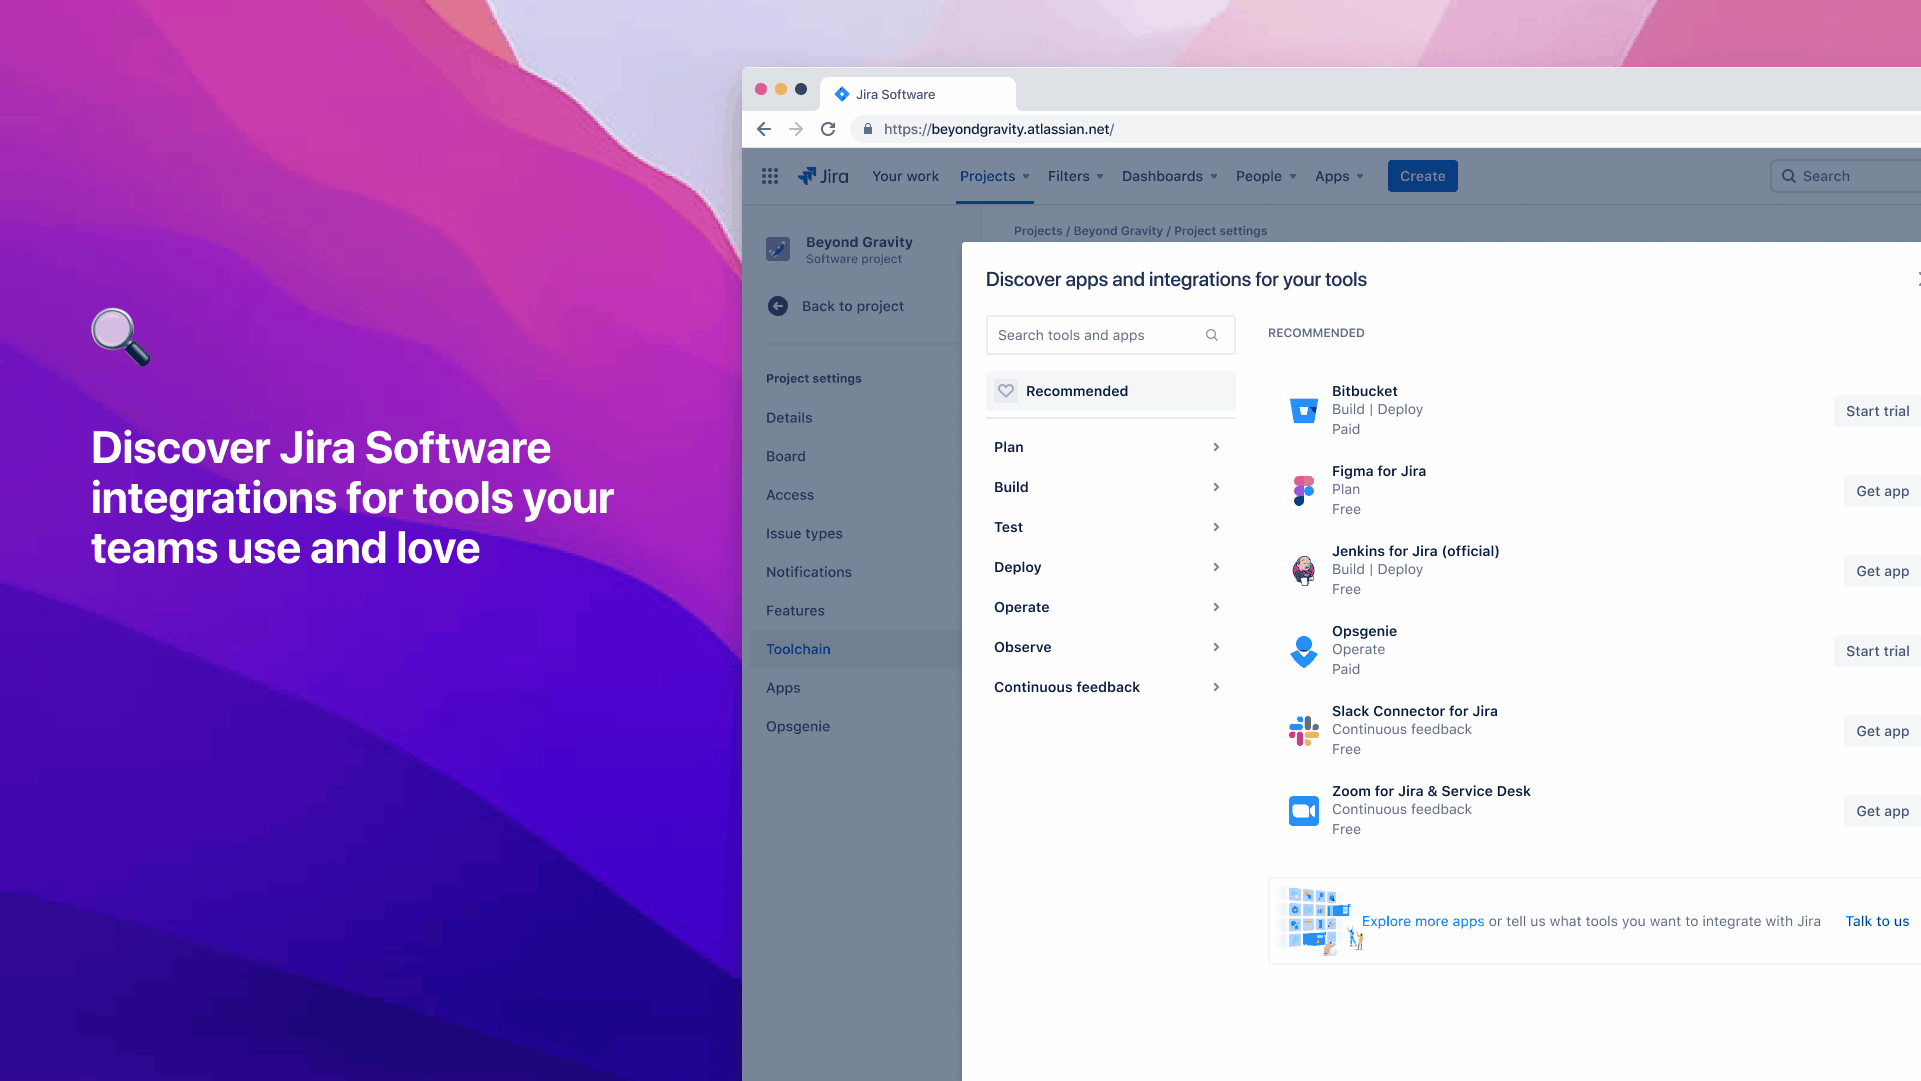Click the Bitbucket app icon
Screen dimensions: 1921x1081
(x=1303, y=410)
